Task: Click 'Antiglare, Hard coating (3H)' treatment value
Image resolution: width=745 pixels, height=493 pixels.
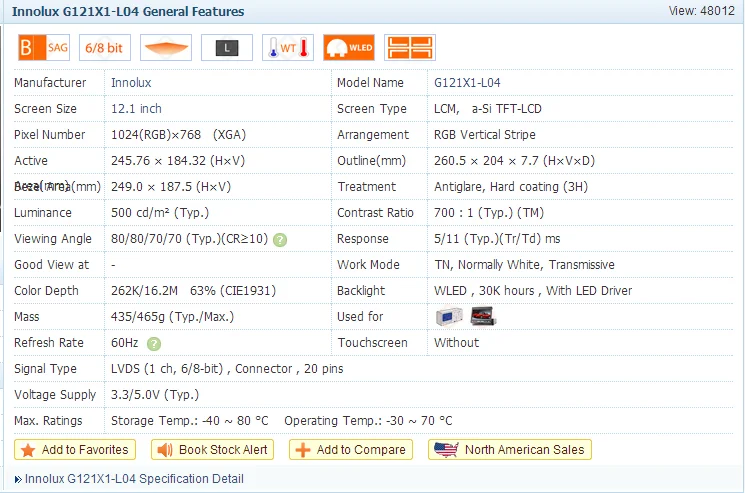Action: [511, 187]
